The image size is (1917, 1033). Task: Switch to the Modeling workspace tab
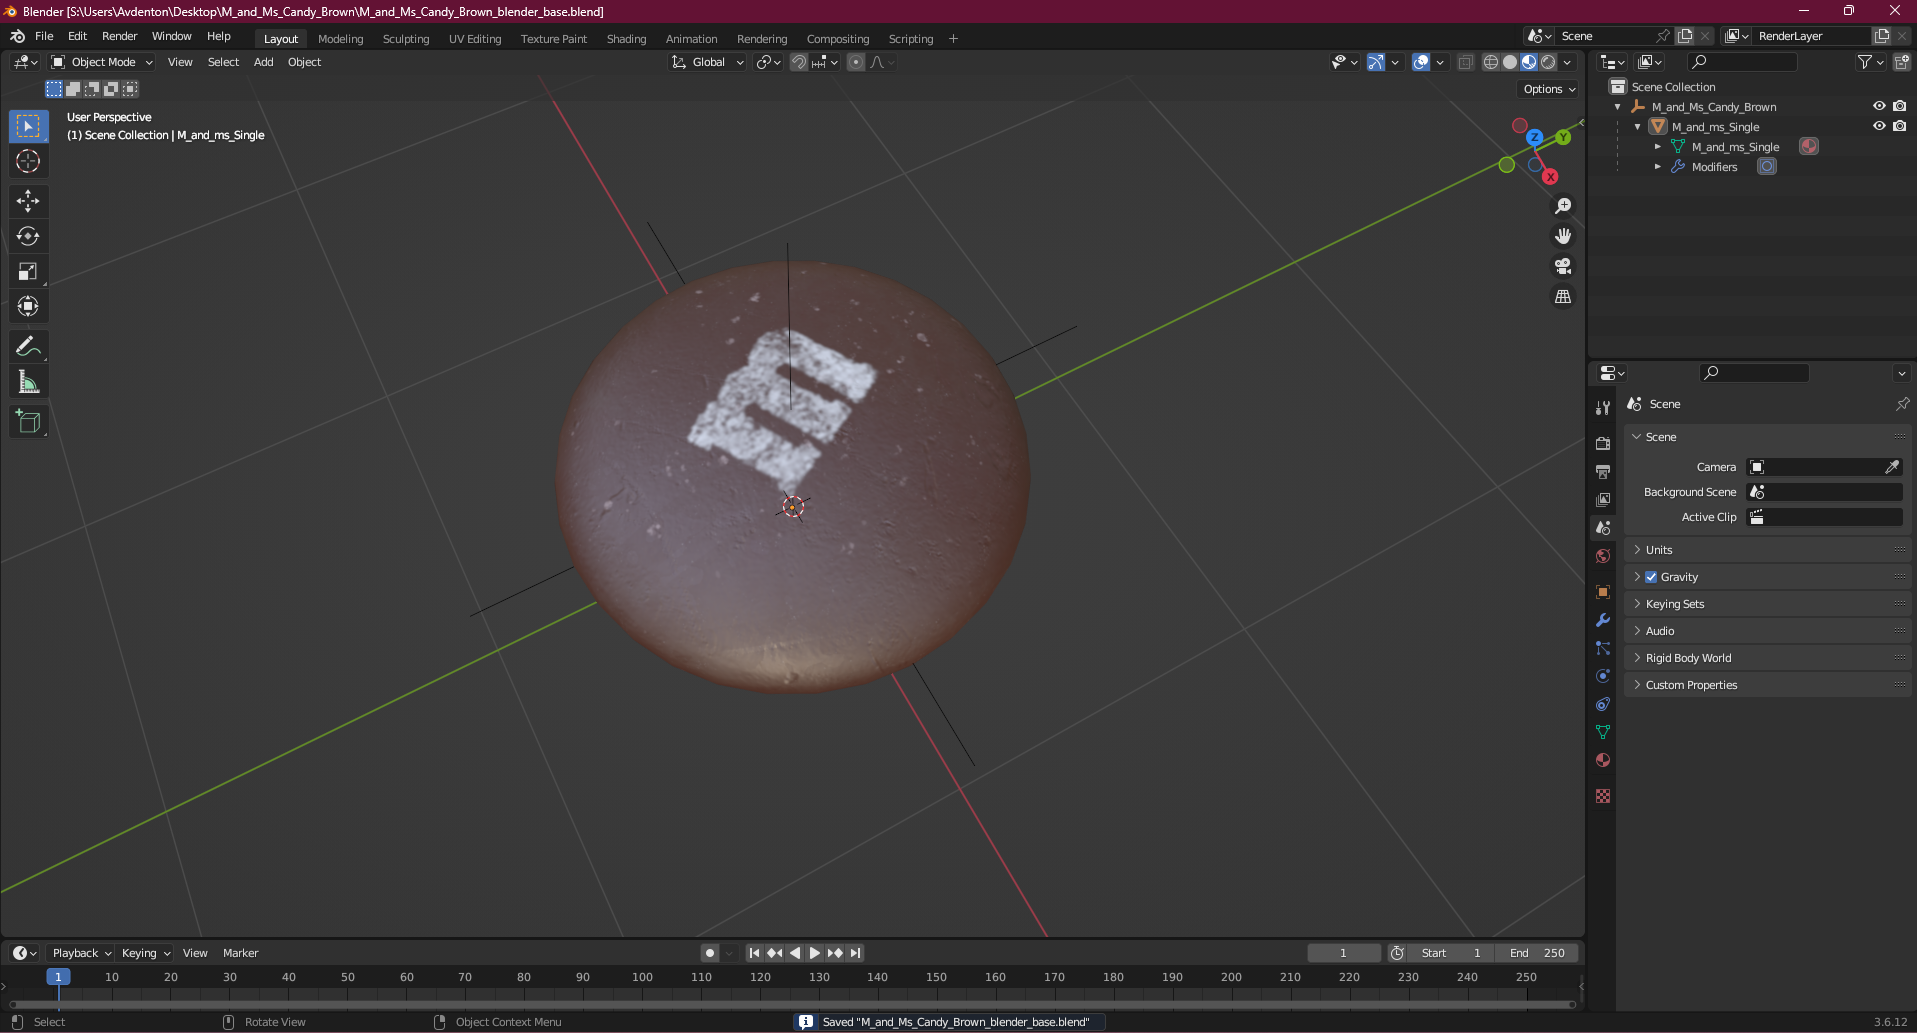(340, 39)
